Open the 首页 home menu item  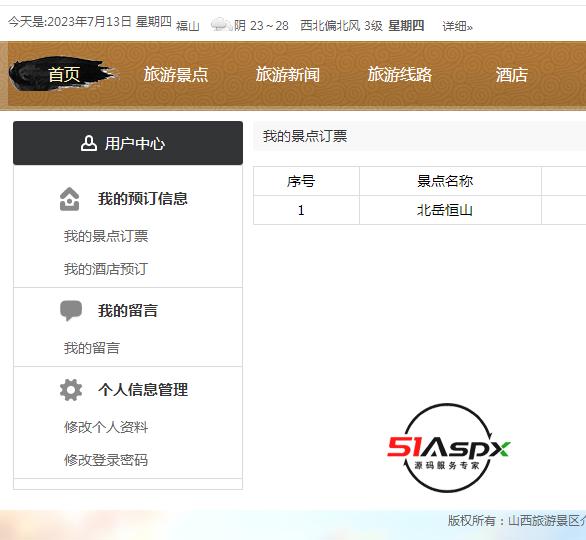[64, 74]
